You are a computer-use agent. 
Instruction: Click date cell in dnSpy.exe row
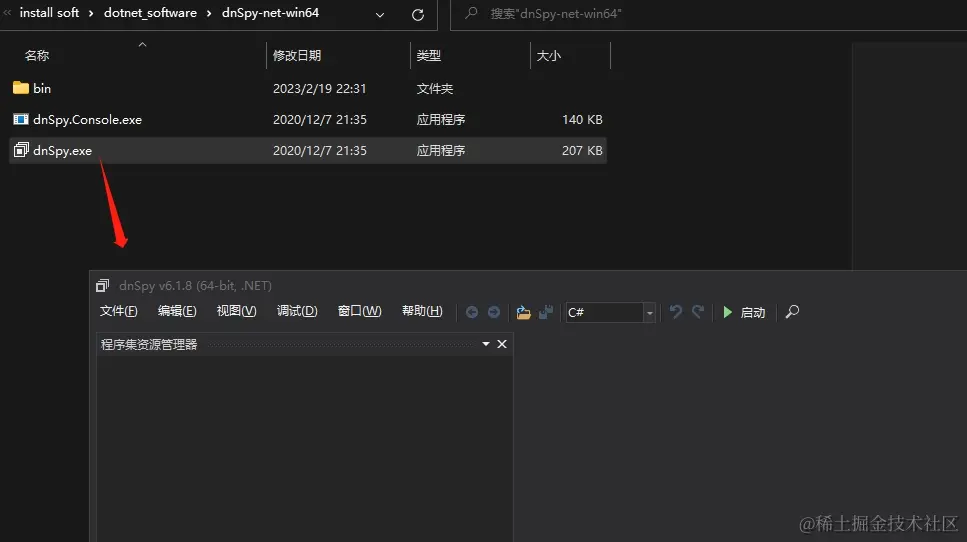[x=319, y=150]
